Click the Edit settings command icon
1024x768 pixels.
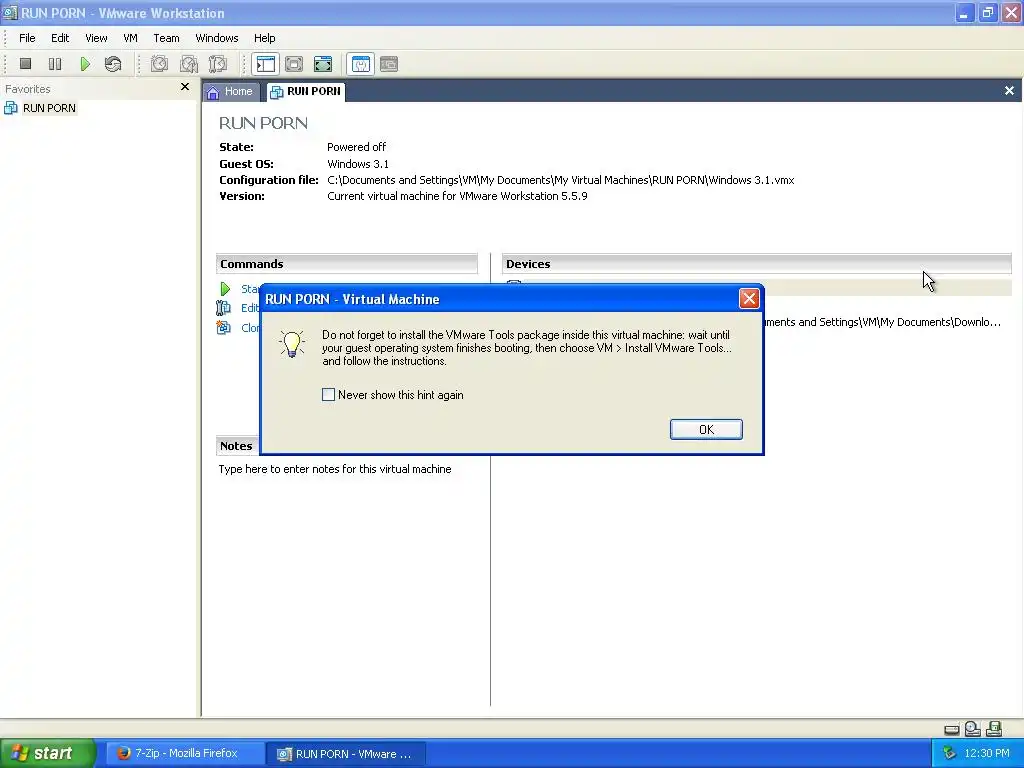[x=224, y=308]
